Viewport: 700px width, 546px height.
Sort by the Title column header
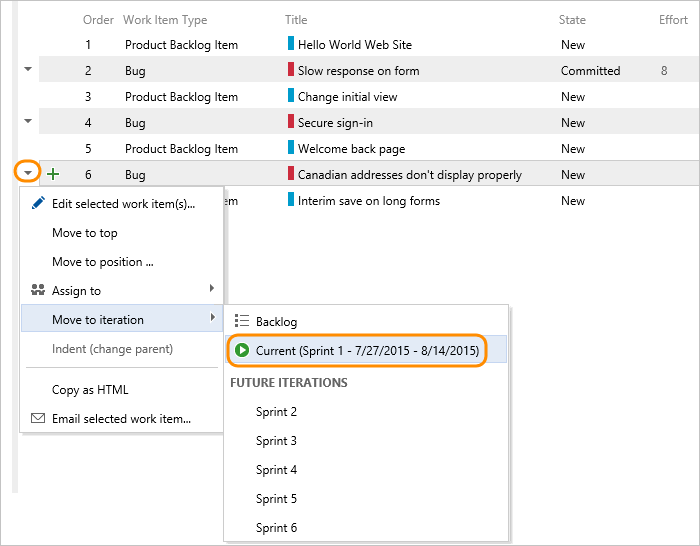pos(296,20)
